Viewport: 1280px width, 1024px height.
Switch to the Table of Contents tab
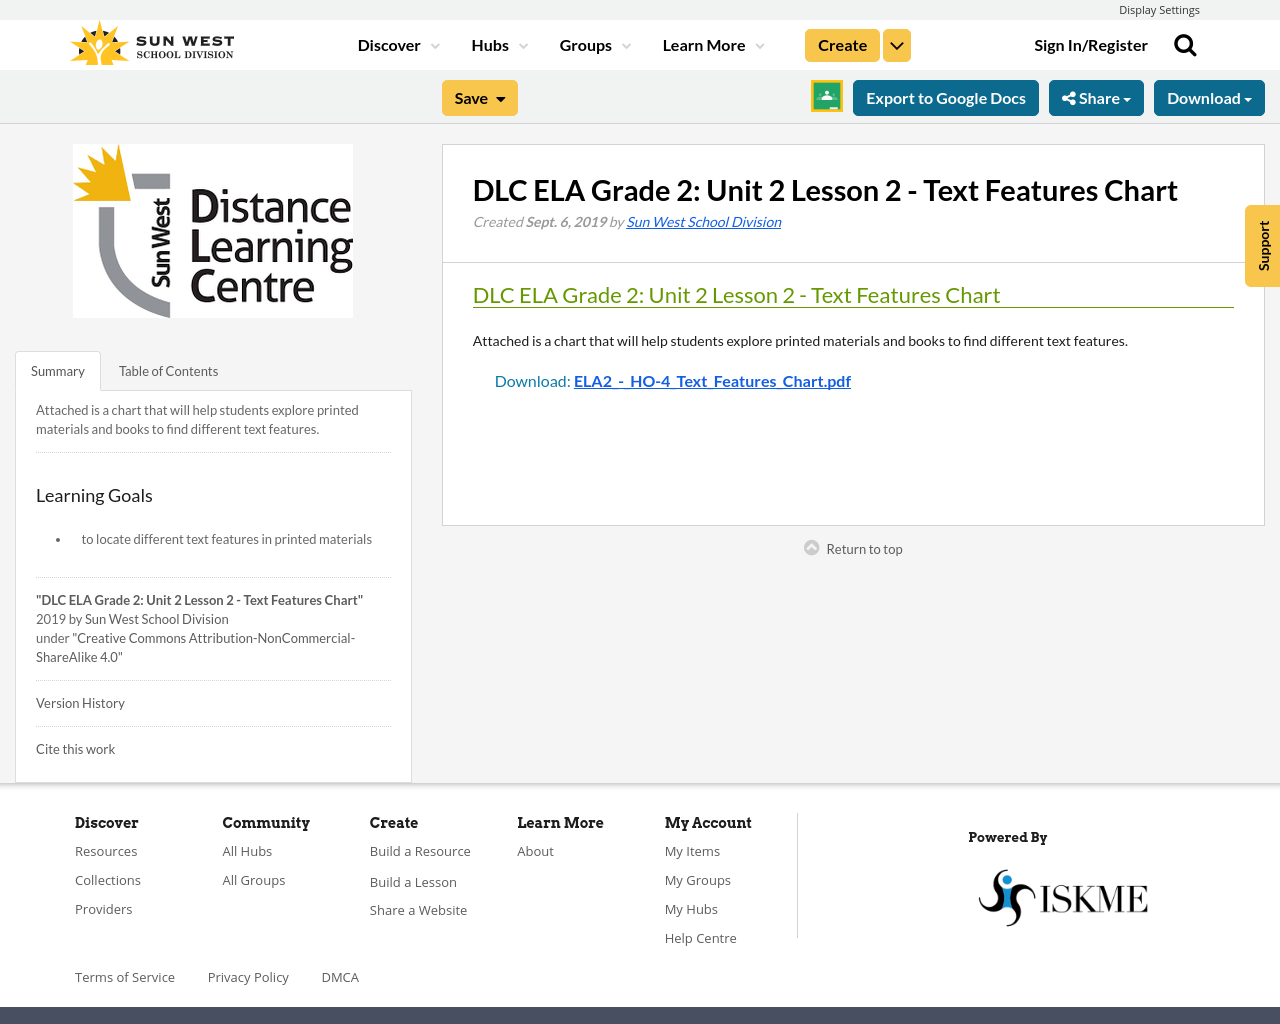168,370
